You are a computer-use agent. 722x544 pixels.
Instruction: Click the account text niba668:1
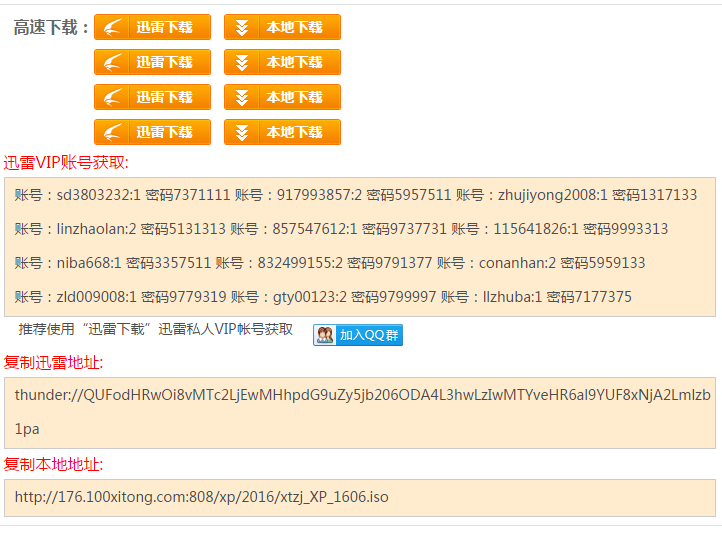click(89, 263)
